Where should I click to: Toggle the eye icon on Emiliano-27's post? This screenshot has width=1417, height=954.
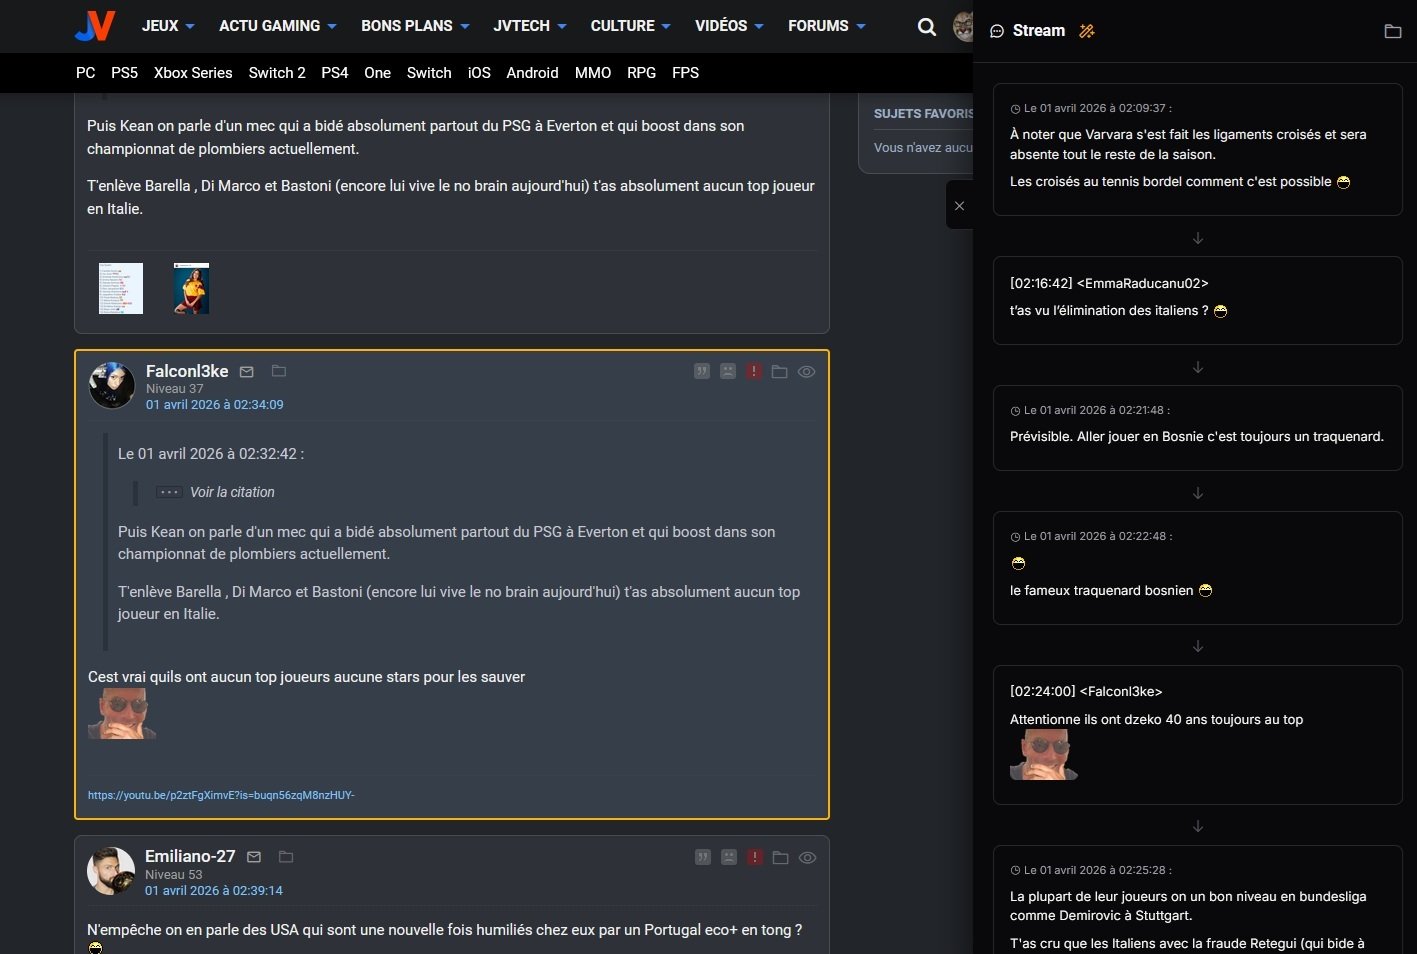(807, 858)
